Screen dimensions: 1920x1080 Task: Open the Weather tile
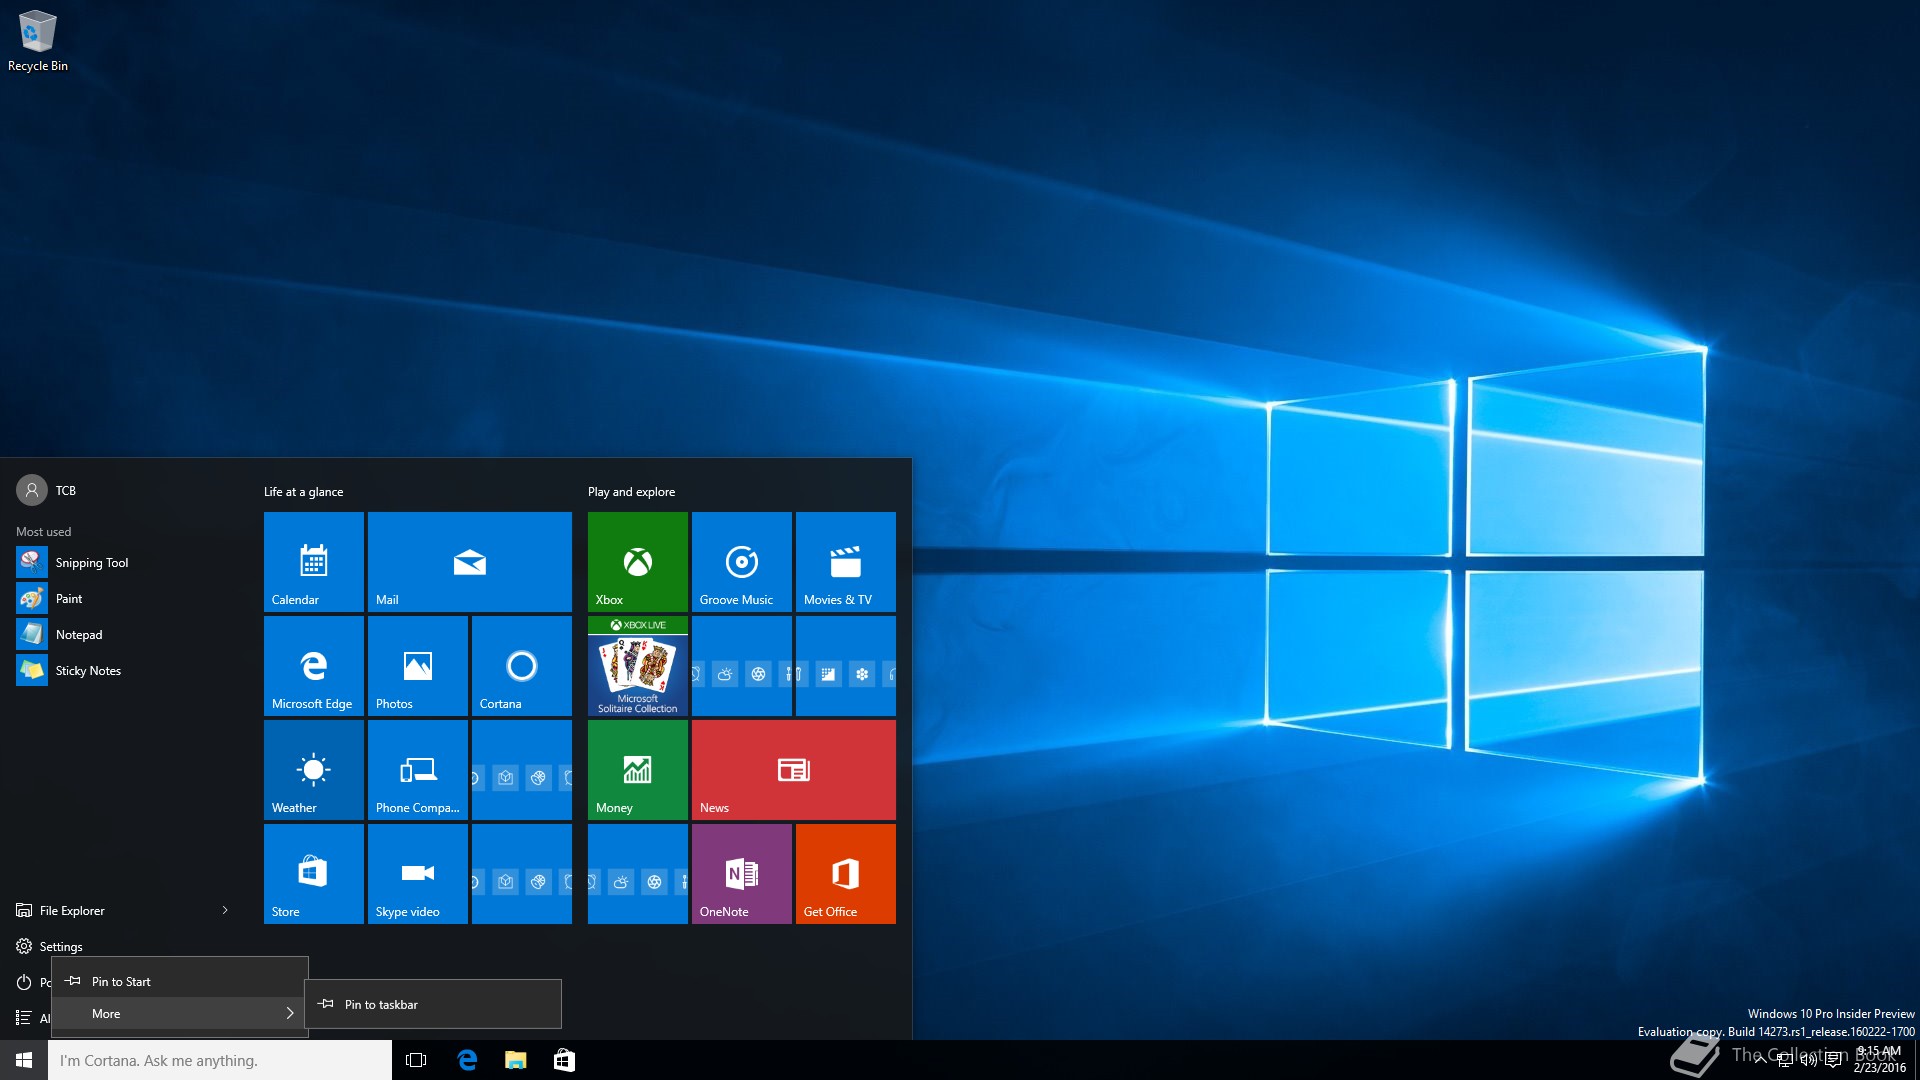pyautogui.click(x=313, y=769)
